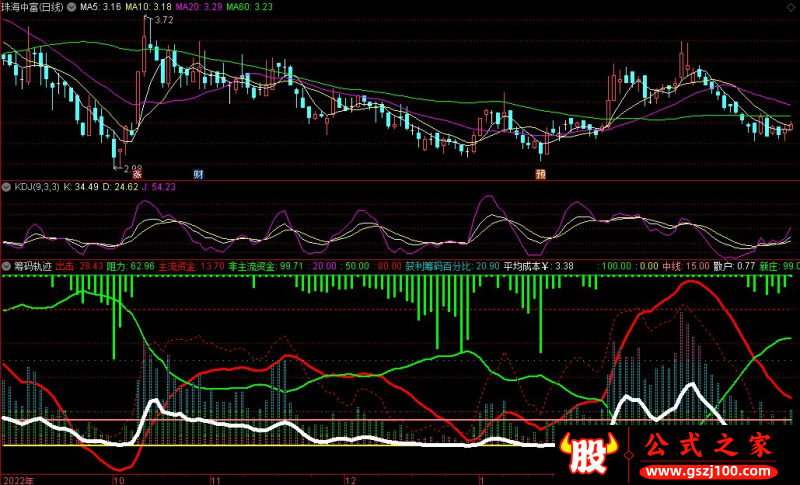Click the 平均成本¥: 3.38 value
This screenshot has height=485, width=800.
(539, 266)
